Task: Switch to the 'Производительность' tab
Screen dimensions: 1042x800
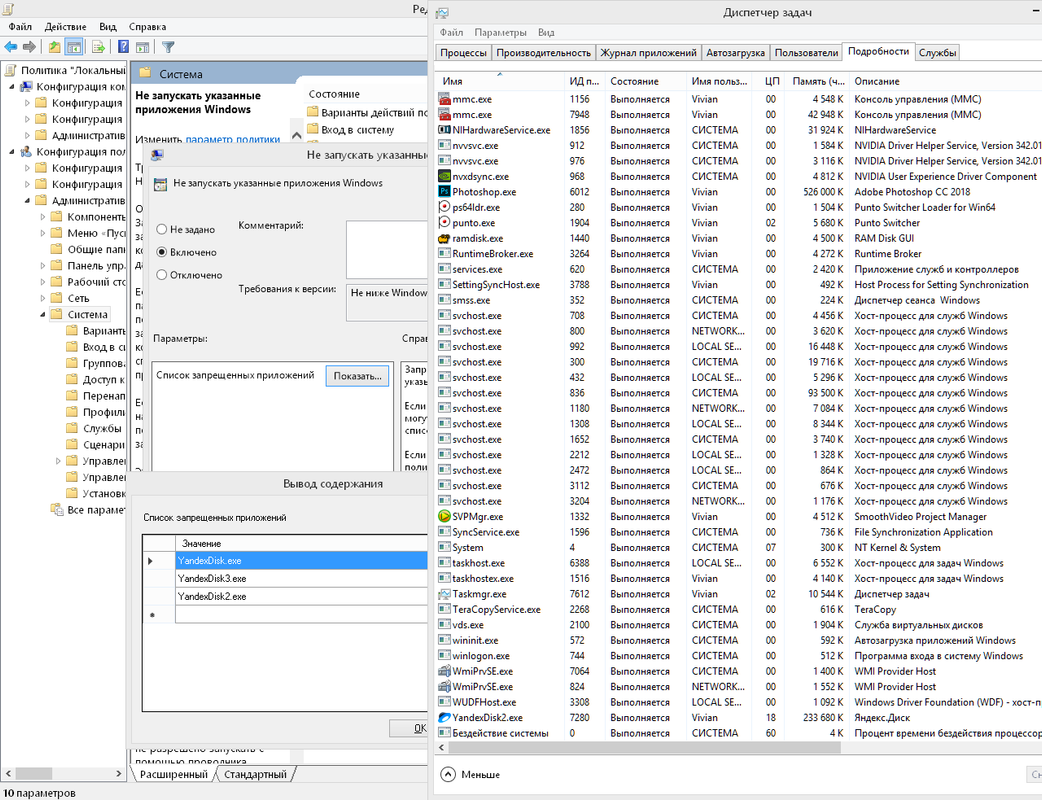Action: (x=543, y=52)
